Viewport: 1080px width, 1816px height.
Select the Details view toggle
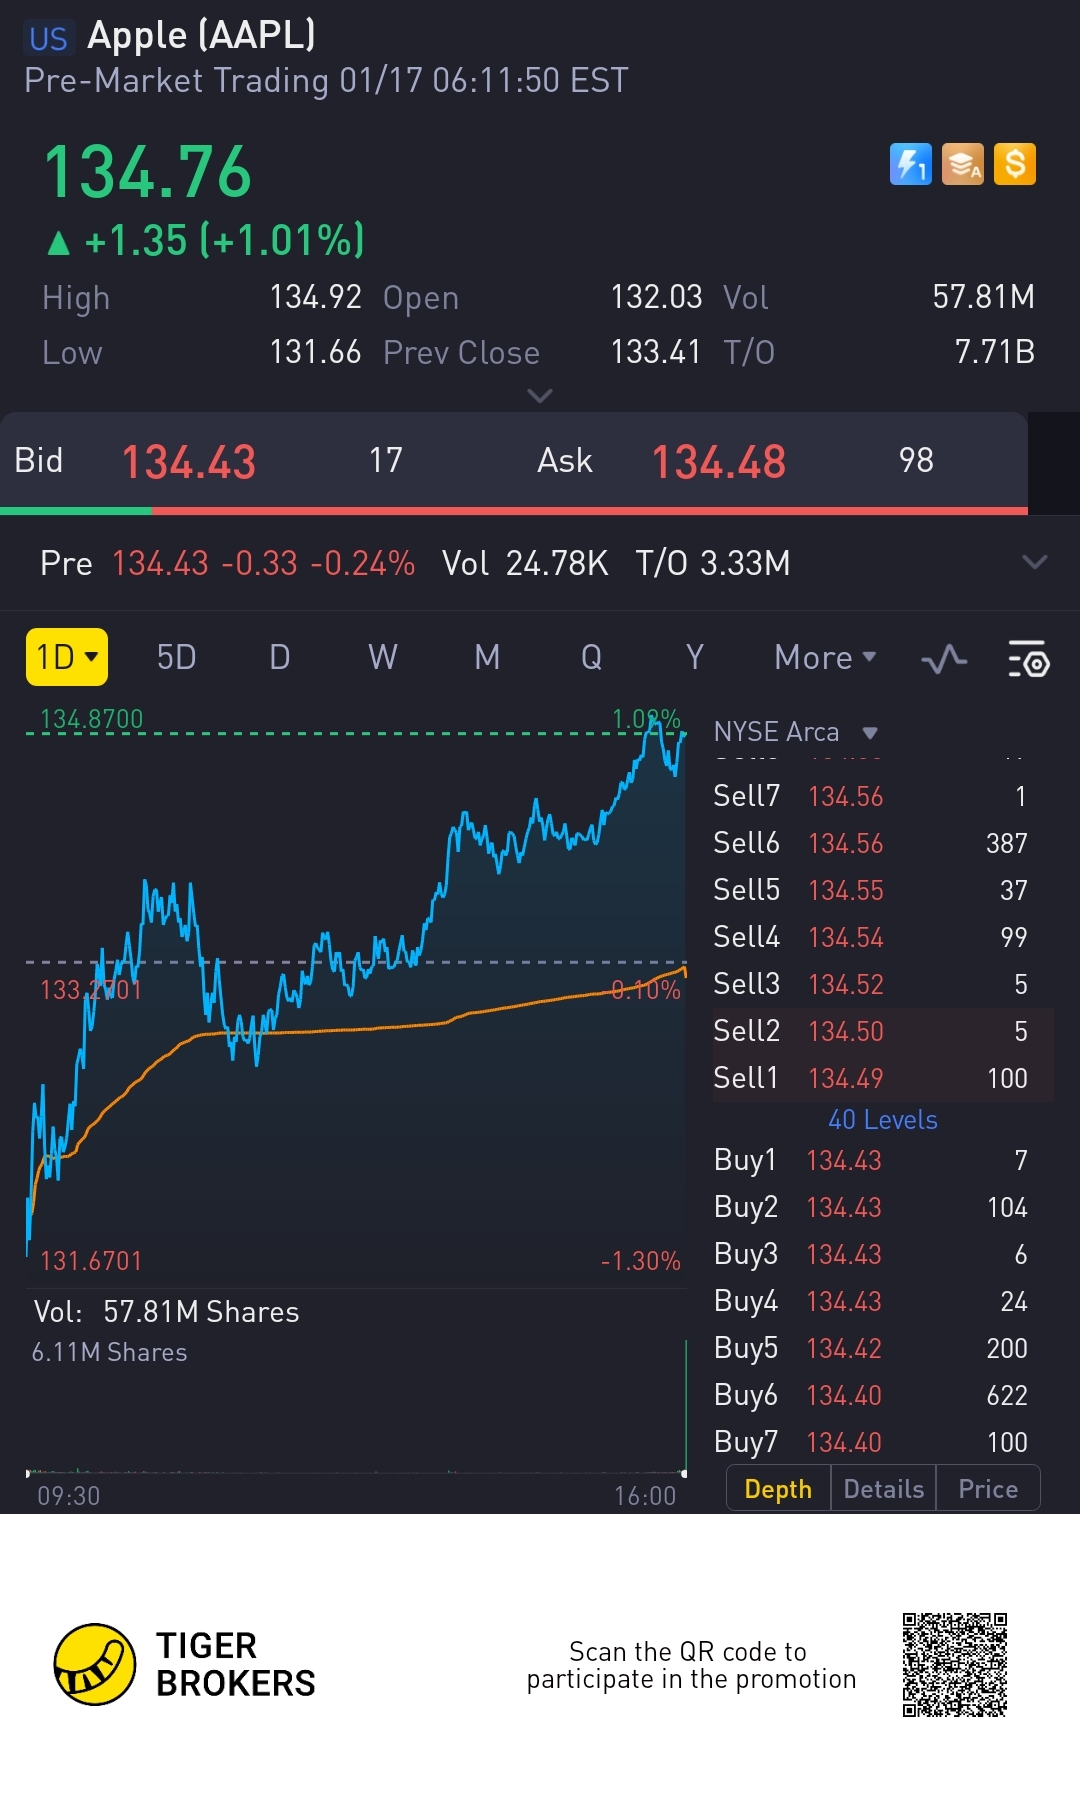pyautogui.click(x=883, y=1489)
